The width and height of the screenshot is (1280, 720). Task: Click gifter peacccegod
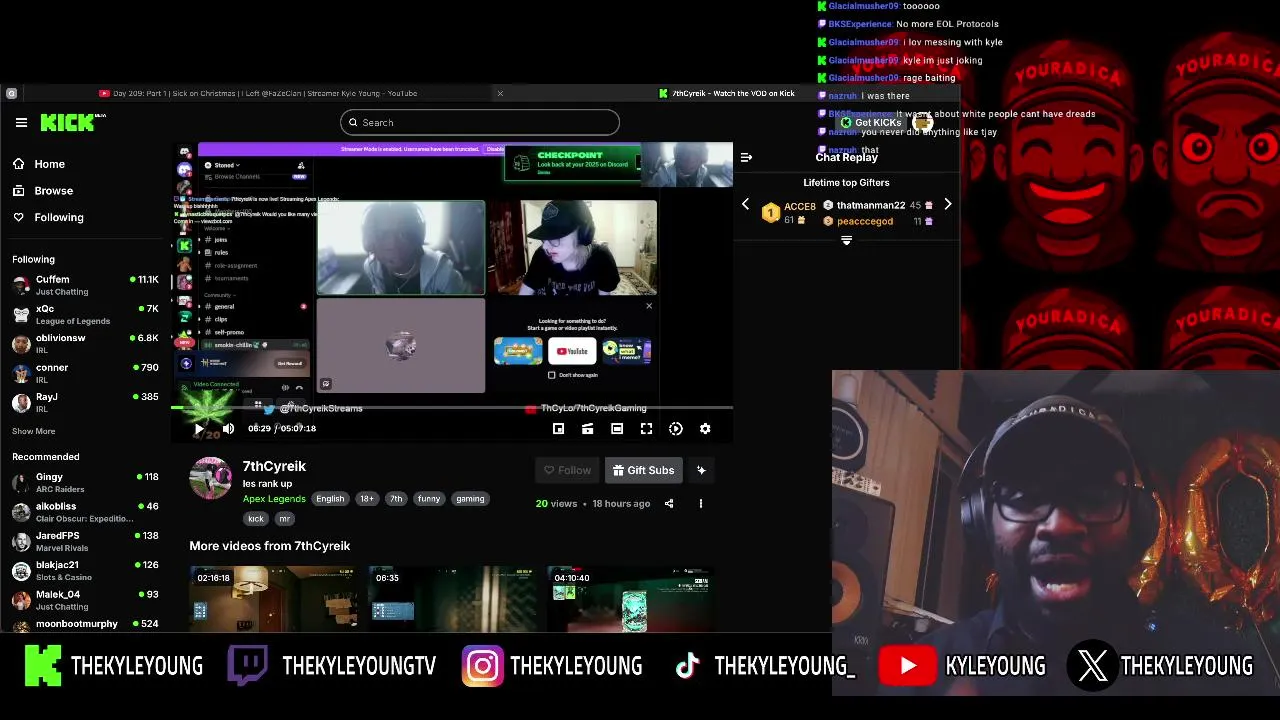[x=865, y=221]
